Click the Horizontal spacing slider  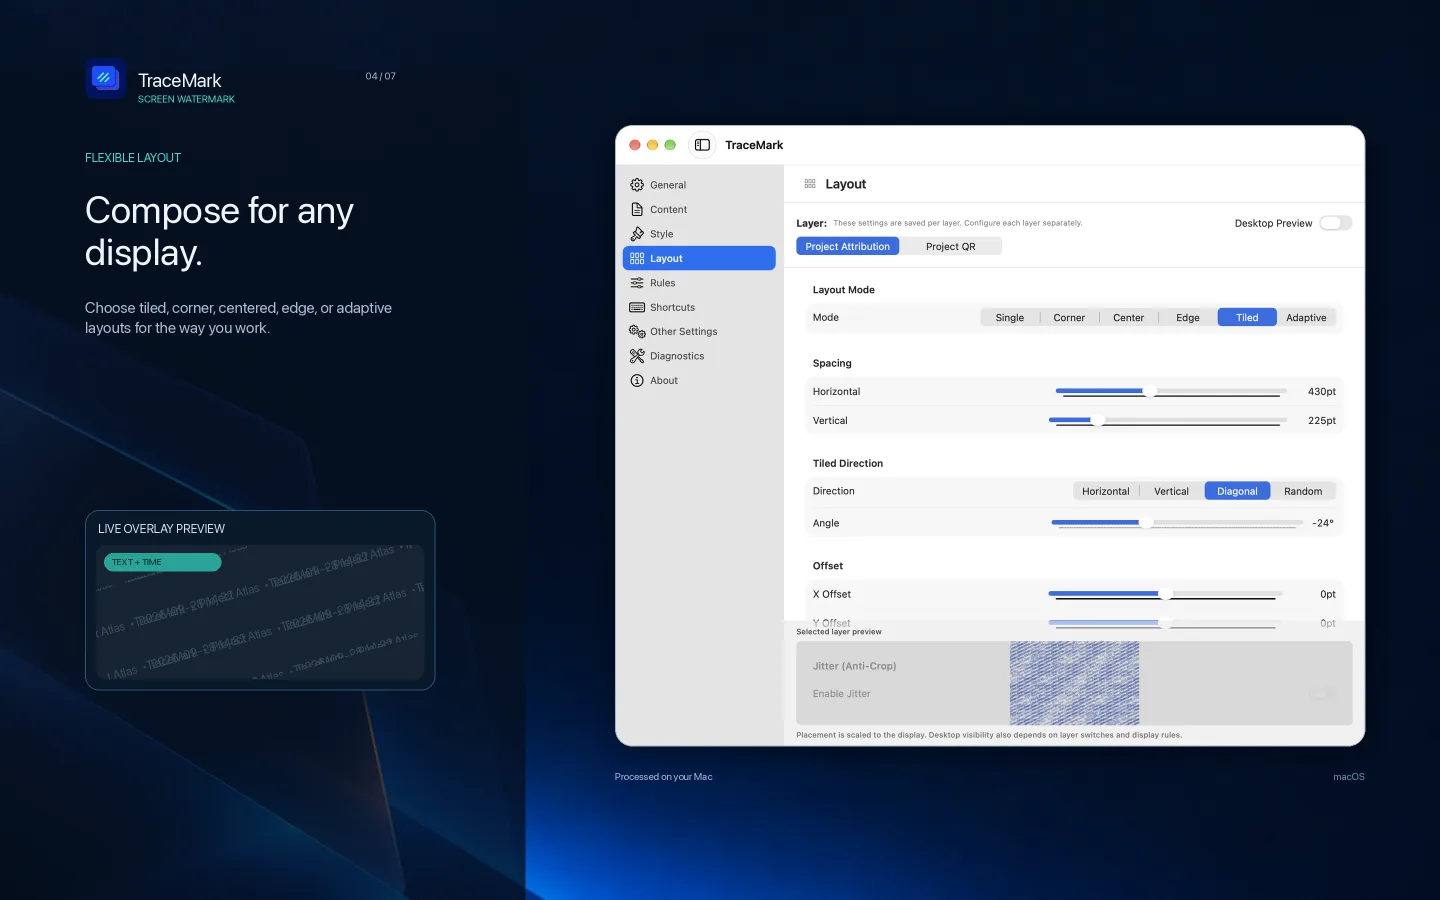(1171, 391)
